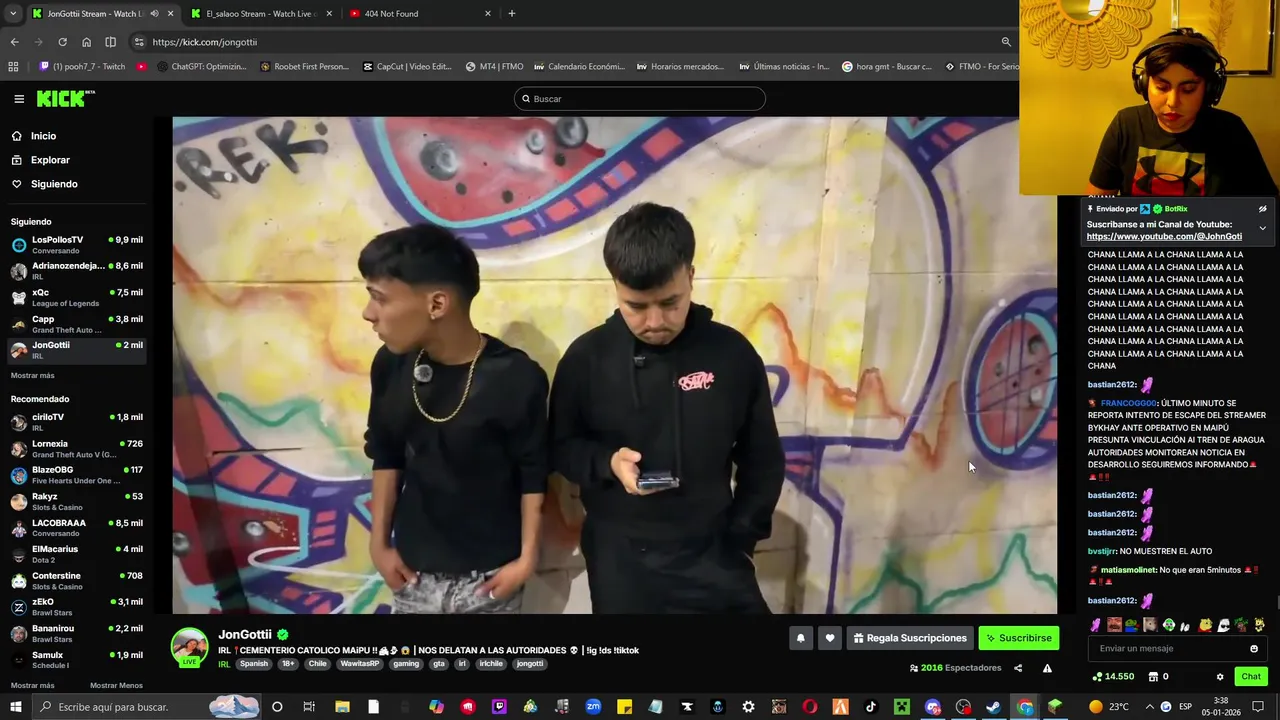Open JonGottii profile avatar
The image size is (1280, 720).
tap(190, 647)
